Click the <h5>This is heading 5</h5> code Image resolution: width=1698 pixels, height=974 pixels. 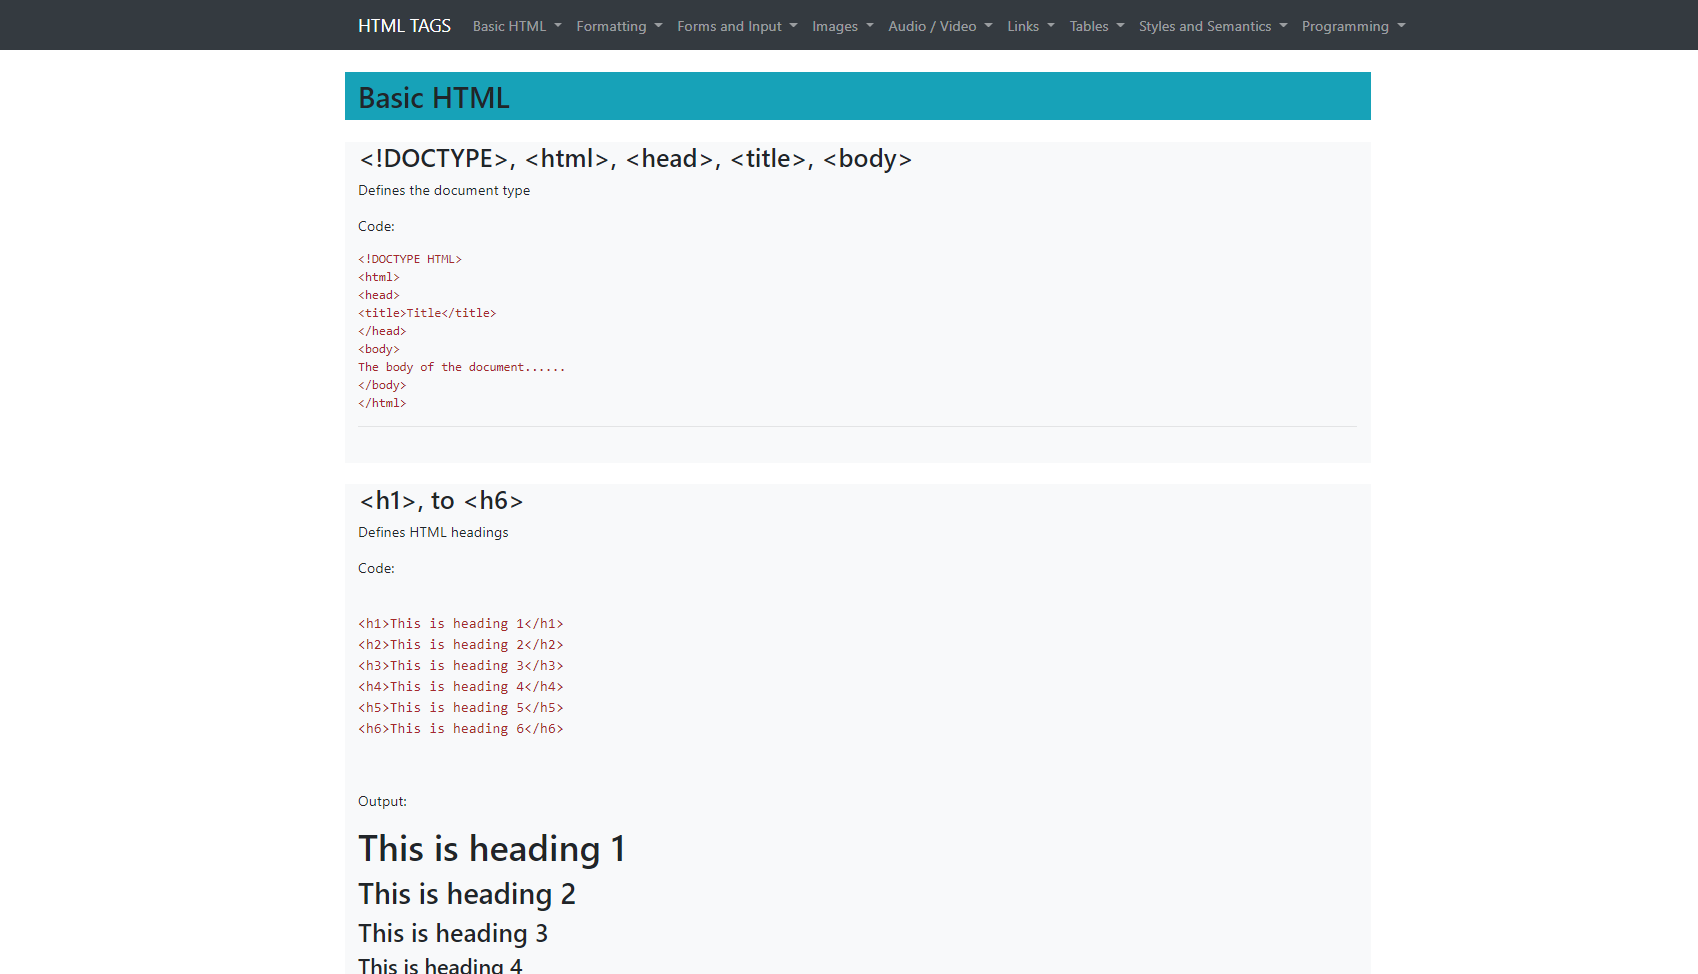tap(461, 707)
